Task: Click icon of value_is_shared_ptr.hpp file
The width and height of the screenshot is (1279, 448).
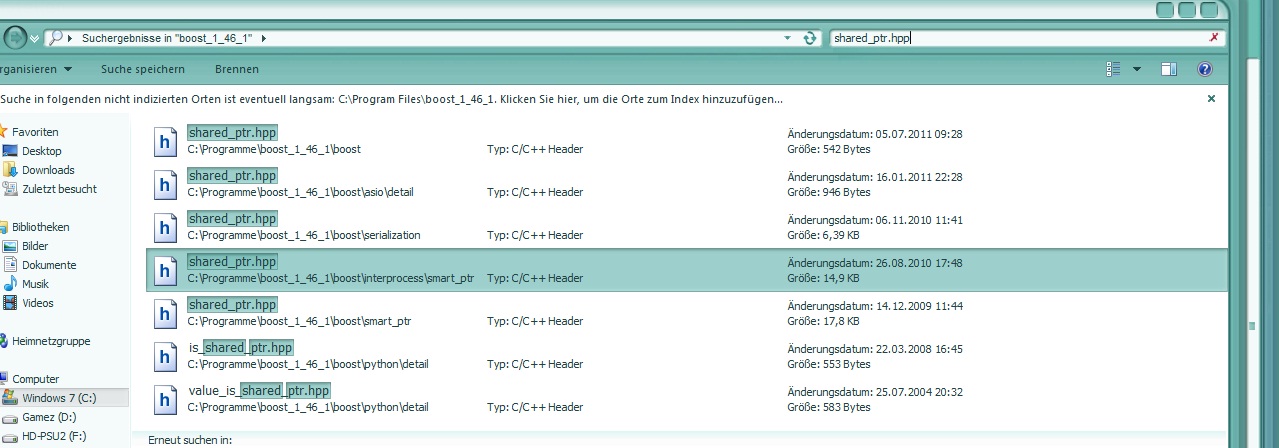Action: (x=165, y=399)
